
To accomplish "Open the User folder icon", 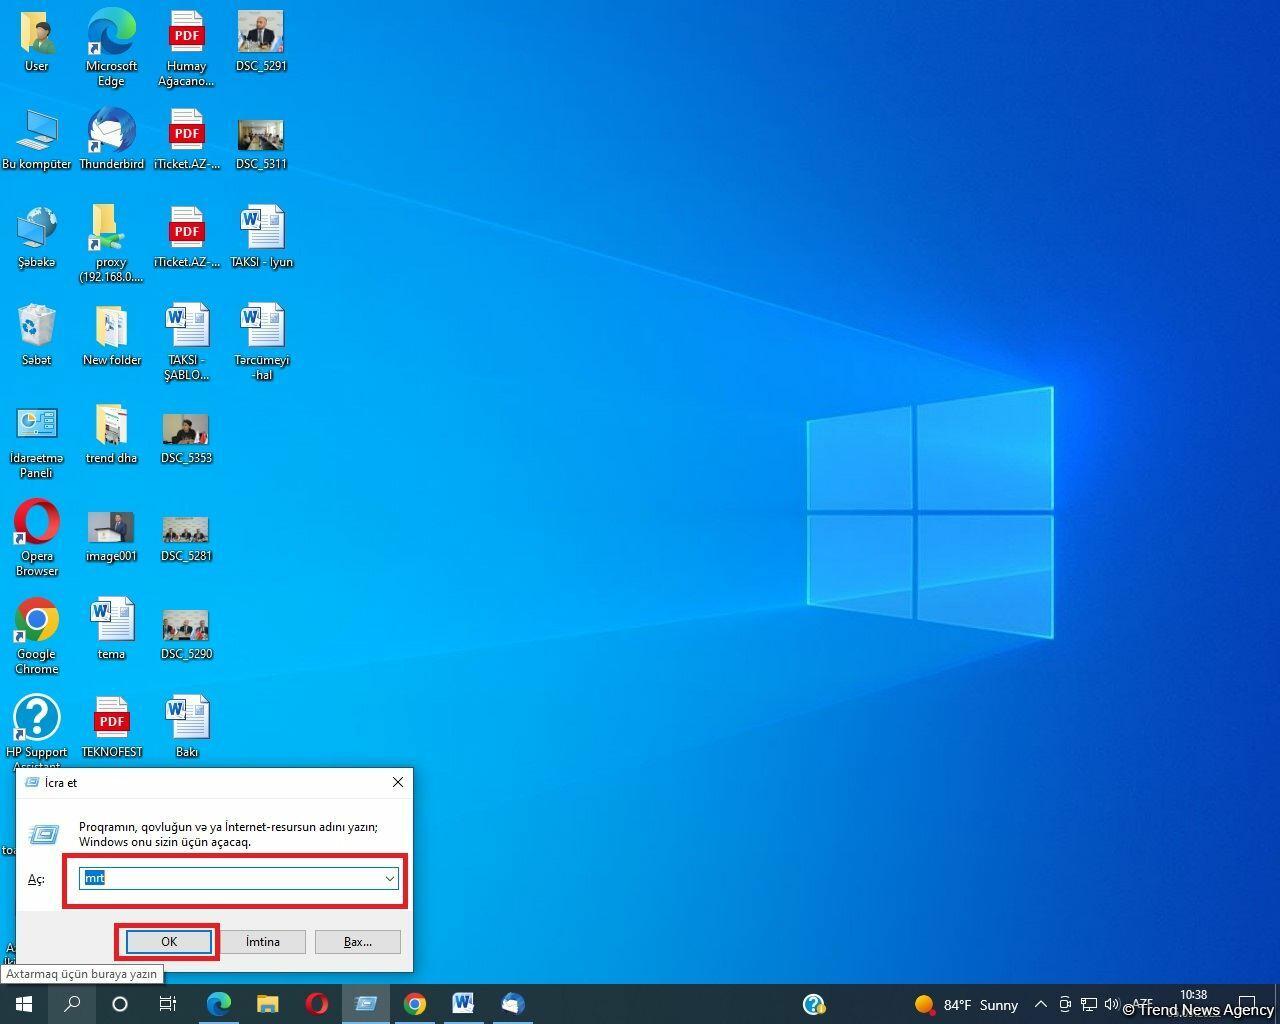I will [x=37, y=42].
